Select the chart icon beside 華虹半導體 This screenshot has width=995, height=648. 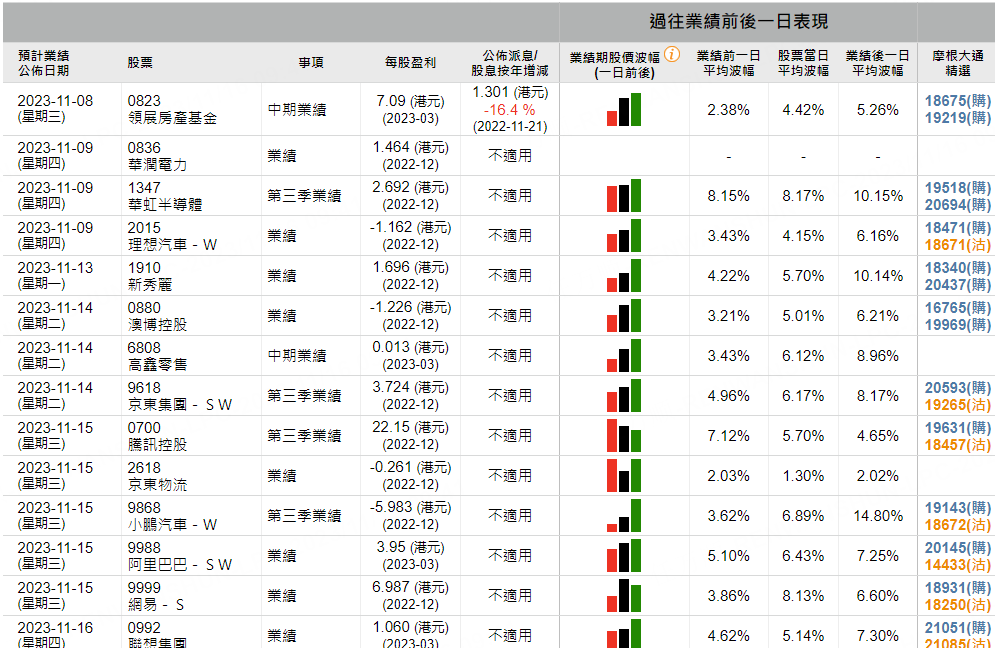625,195
